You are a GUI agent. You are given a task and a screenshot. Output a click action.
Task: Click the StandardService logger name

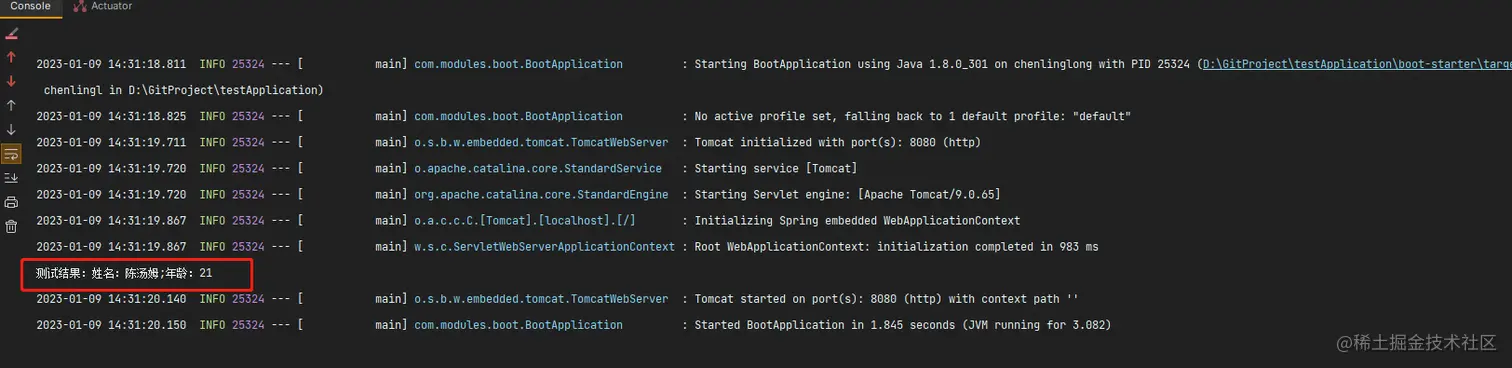pos(538,168)
